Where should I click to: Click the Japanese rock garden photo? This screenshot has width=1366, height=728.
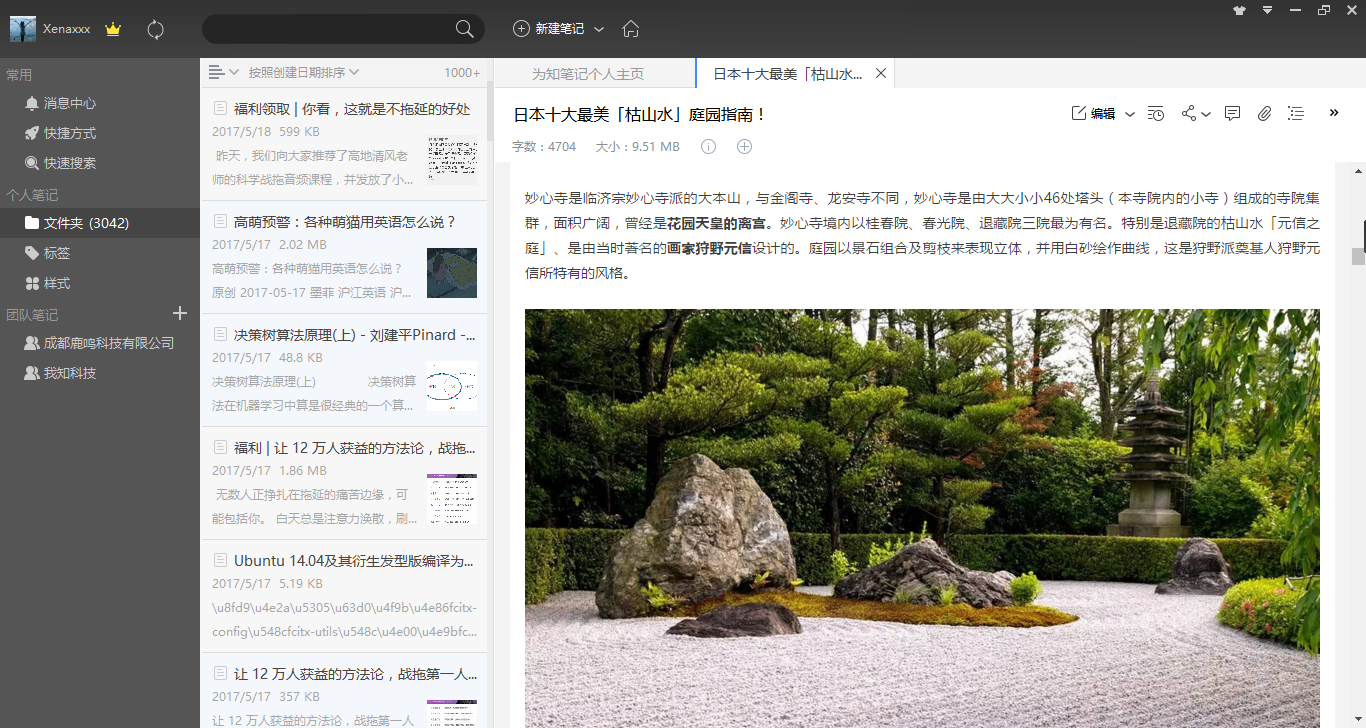tap(922, 518)
